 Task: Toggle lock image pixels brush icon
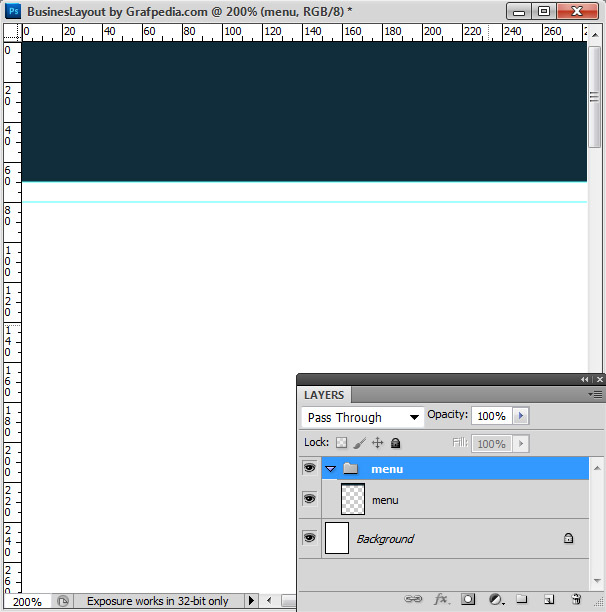pos(360,443)
